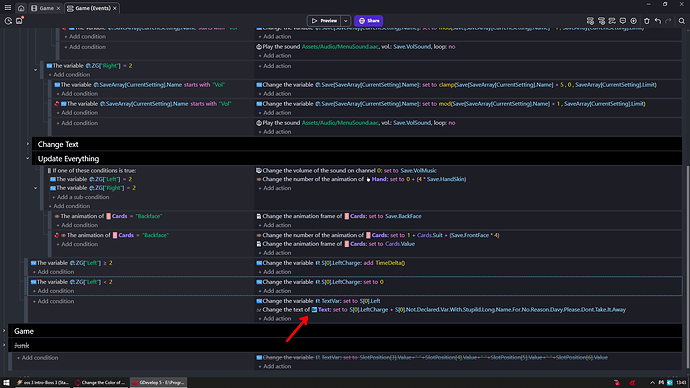Switch to 'Change the Color of' taskbar window
690x388 pixels.
100,383
